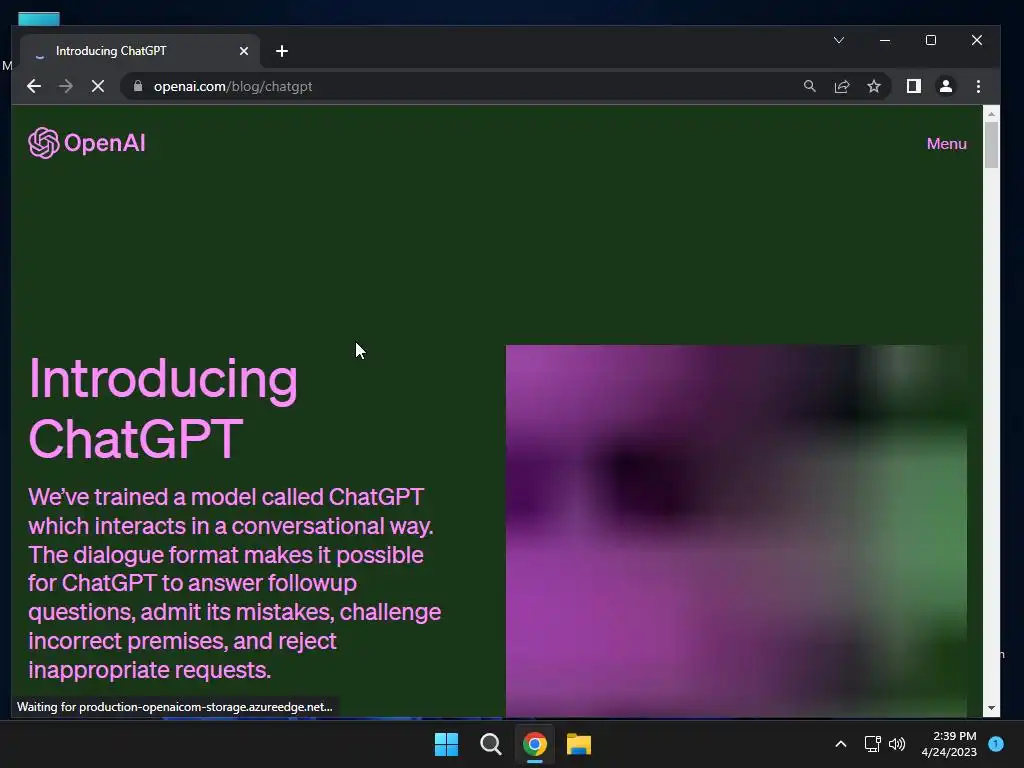
Task: Open the clock showing 2:39 PM
Action: pyautogui.click(x=949, y=744)
